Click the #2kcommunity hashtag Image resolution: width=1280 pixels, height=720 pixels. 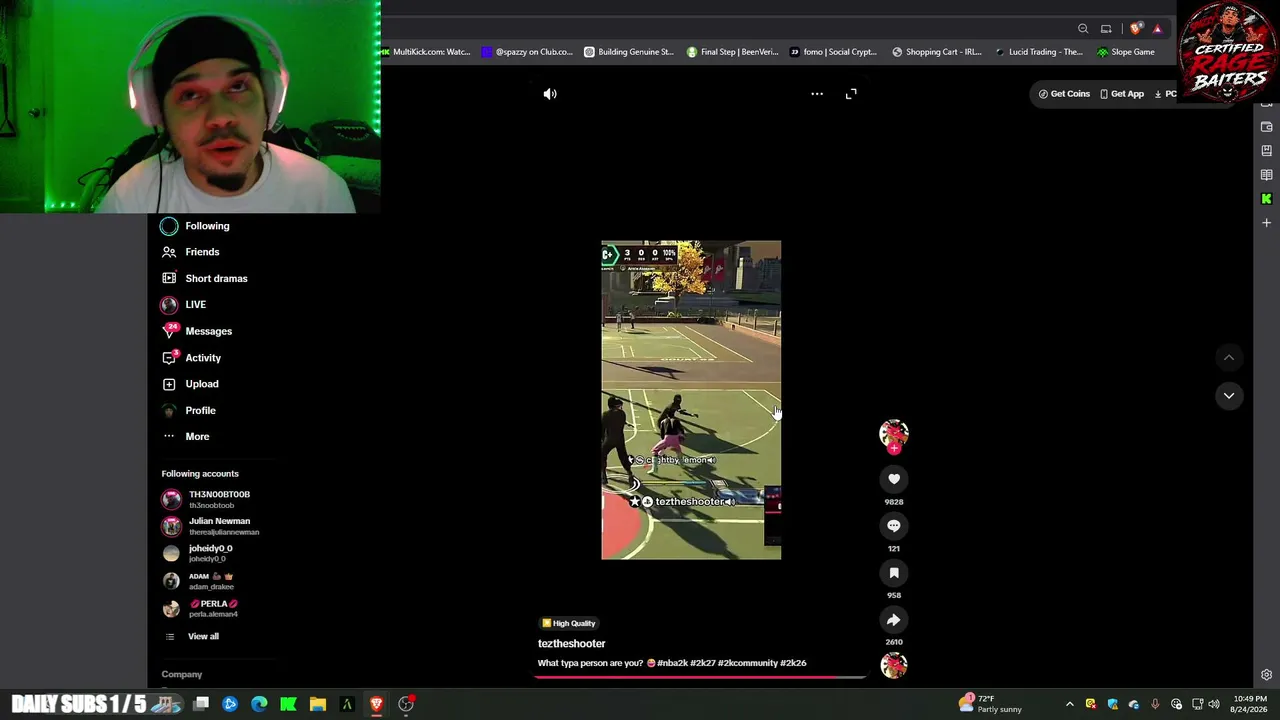tap(747, 663)
